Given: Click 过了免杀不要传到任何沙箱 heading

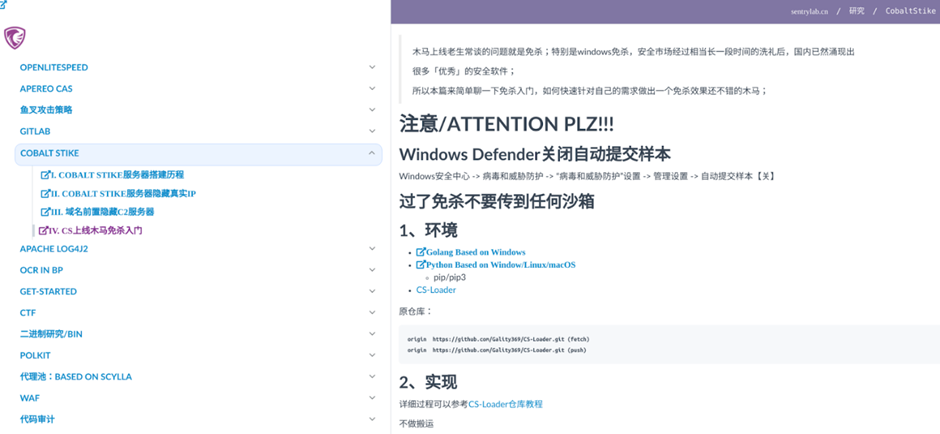Looking at the screenshot, I should tap(497, 201).
